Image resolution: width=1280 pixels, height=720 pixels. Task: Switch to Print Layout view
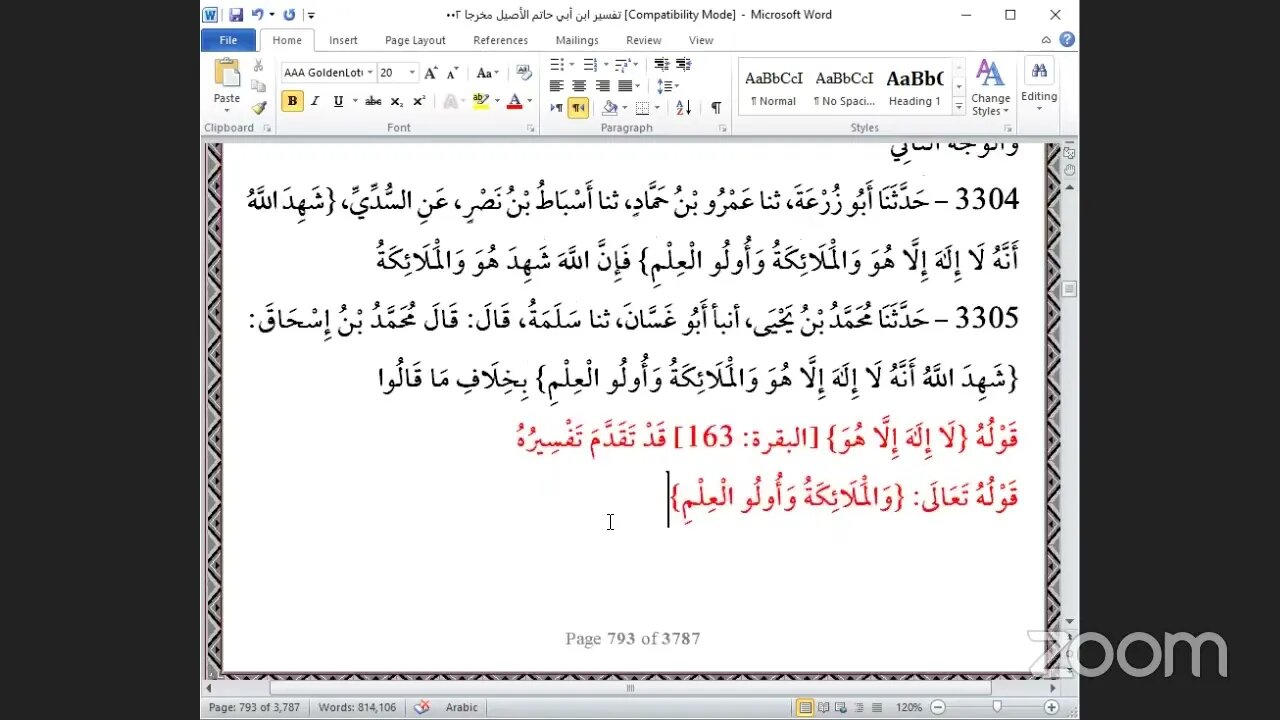[805, 707]
